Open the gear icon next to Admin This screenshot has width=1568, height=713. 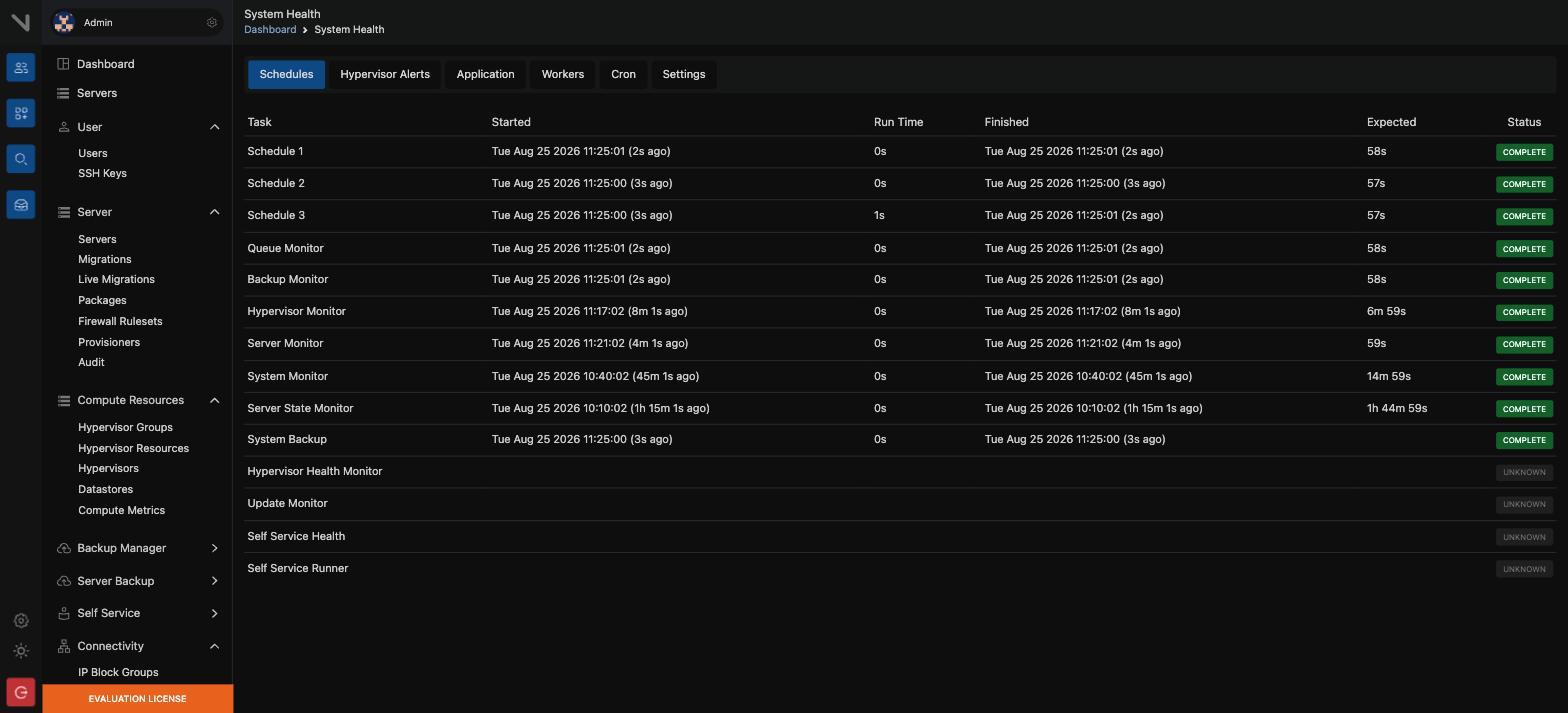212,22
